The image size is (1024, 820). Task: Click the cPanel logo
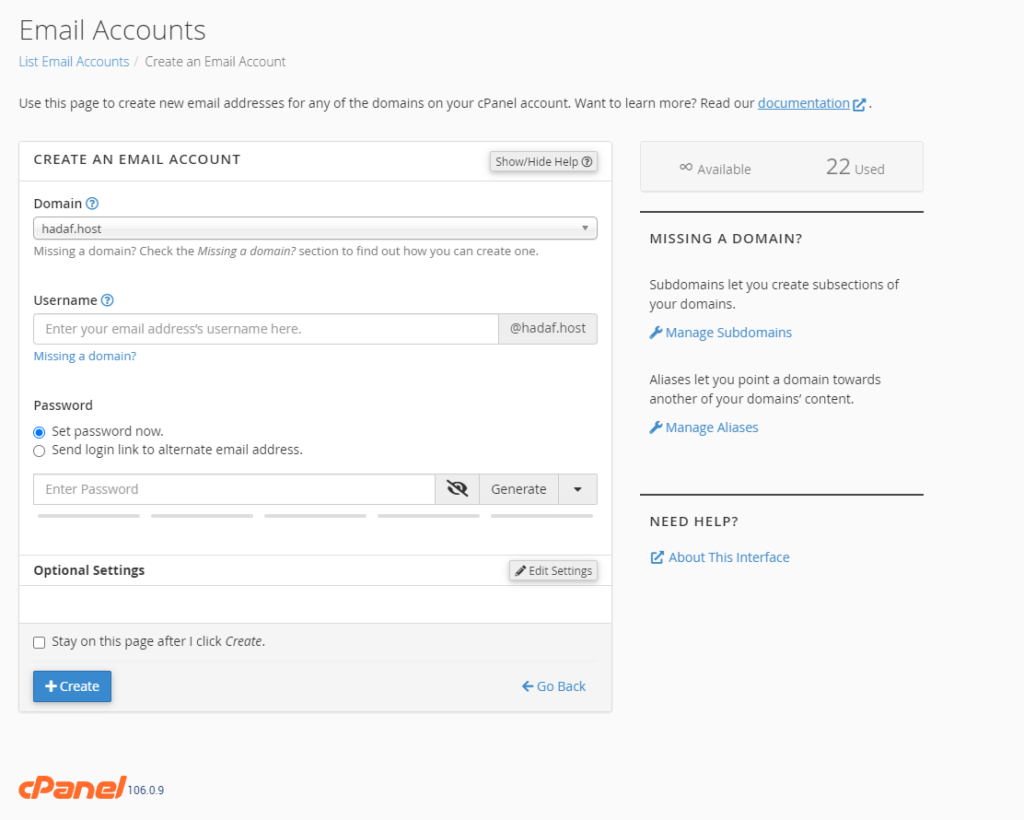pos(72,788)
